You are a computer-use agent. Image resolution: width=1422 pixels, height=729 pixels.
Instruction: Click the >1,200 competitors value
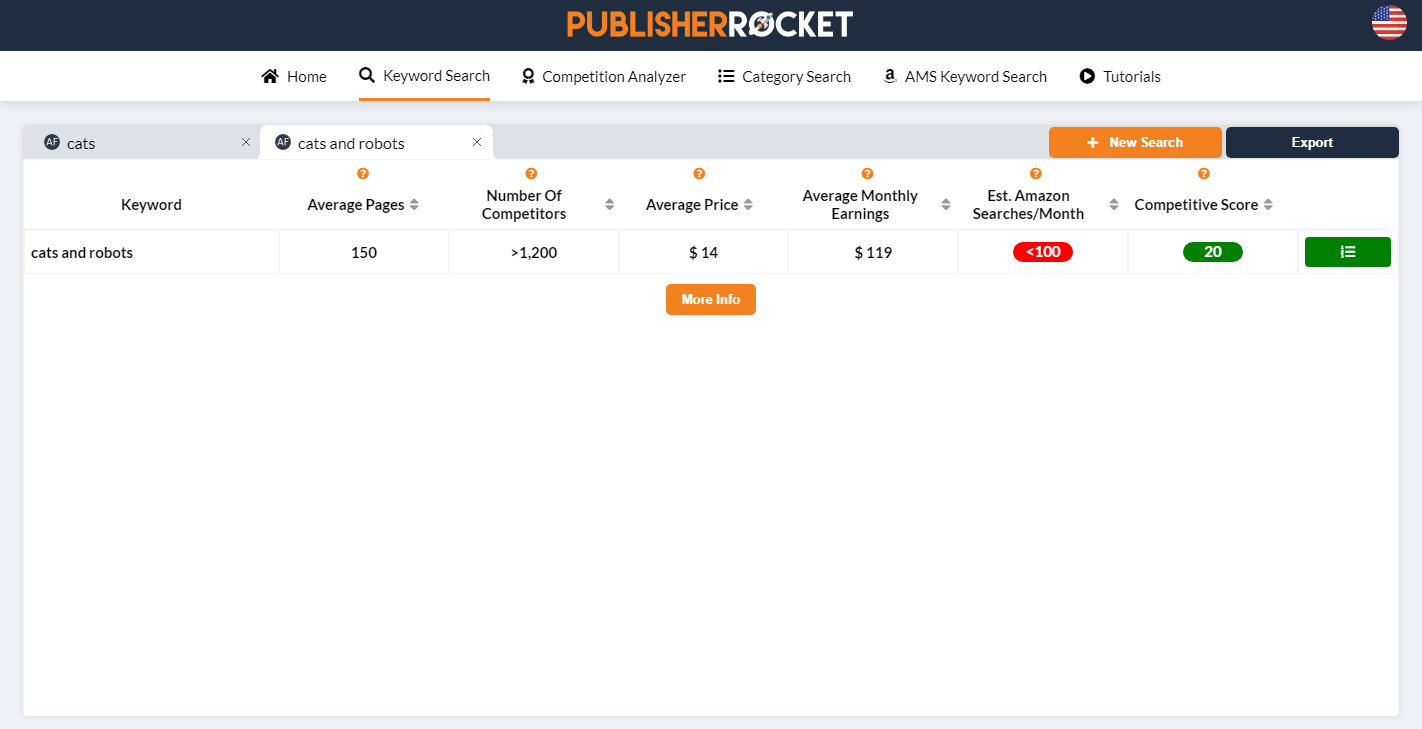[534, 252]
